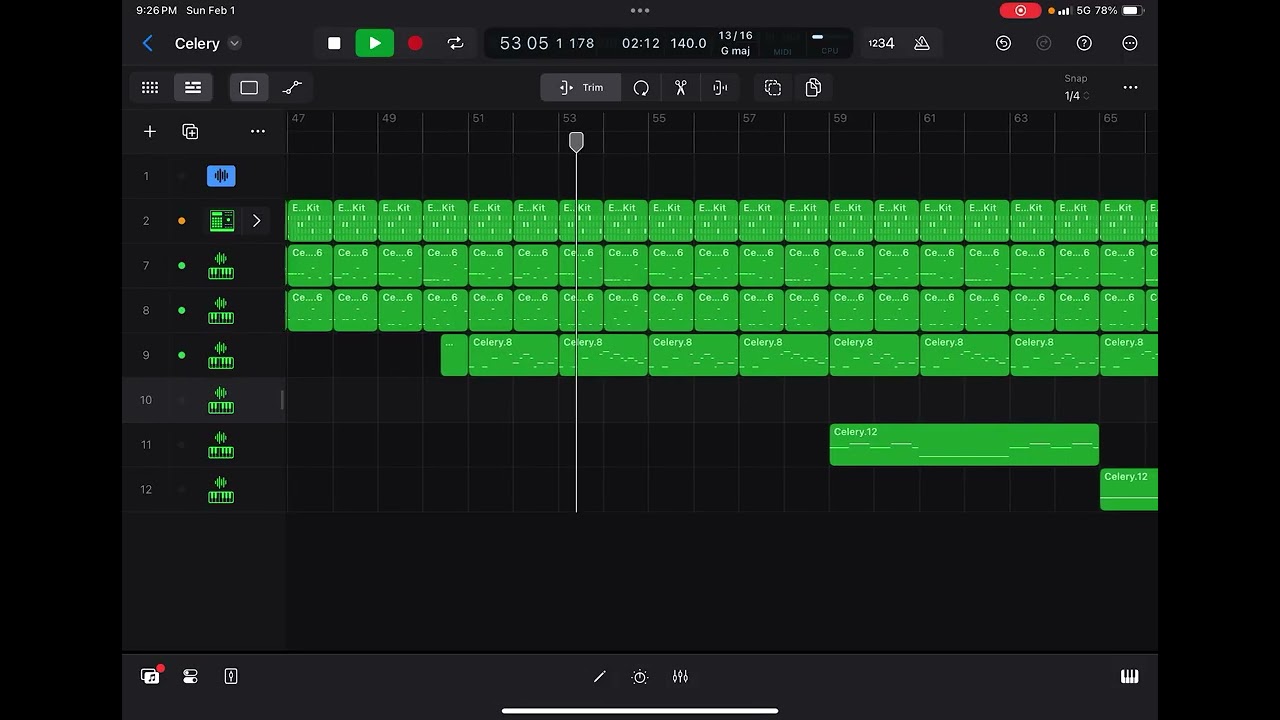The image size is (1280, 720).
Task: Select the blue audio icon on track 1
Action: coord(221,176)
